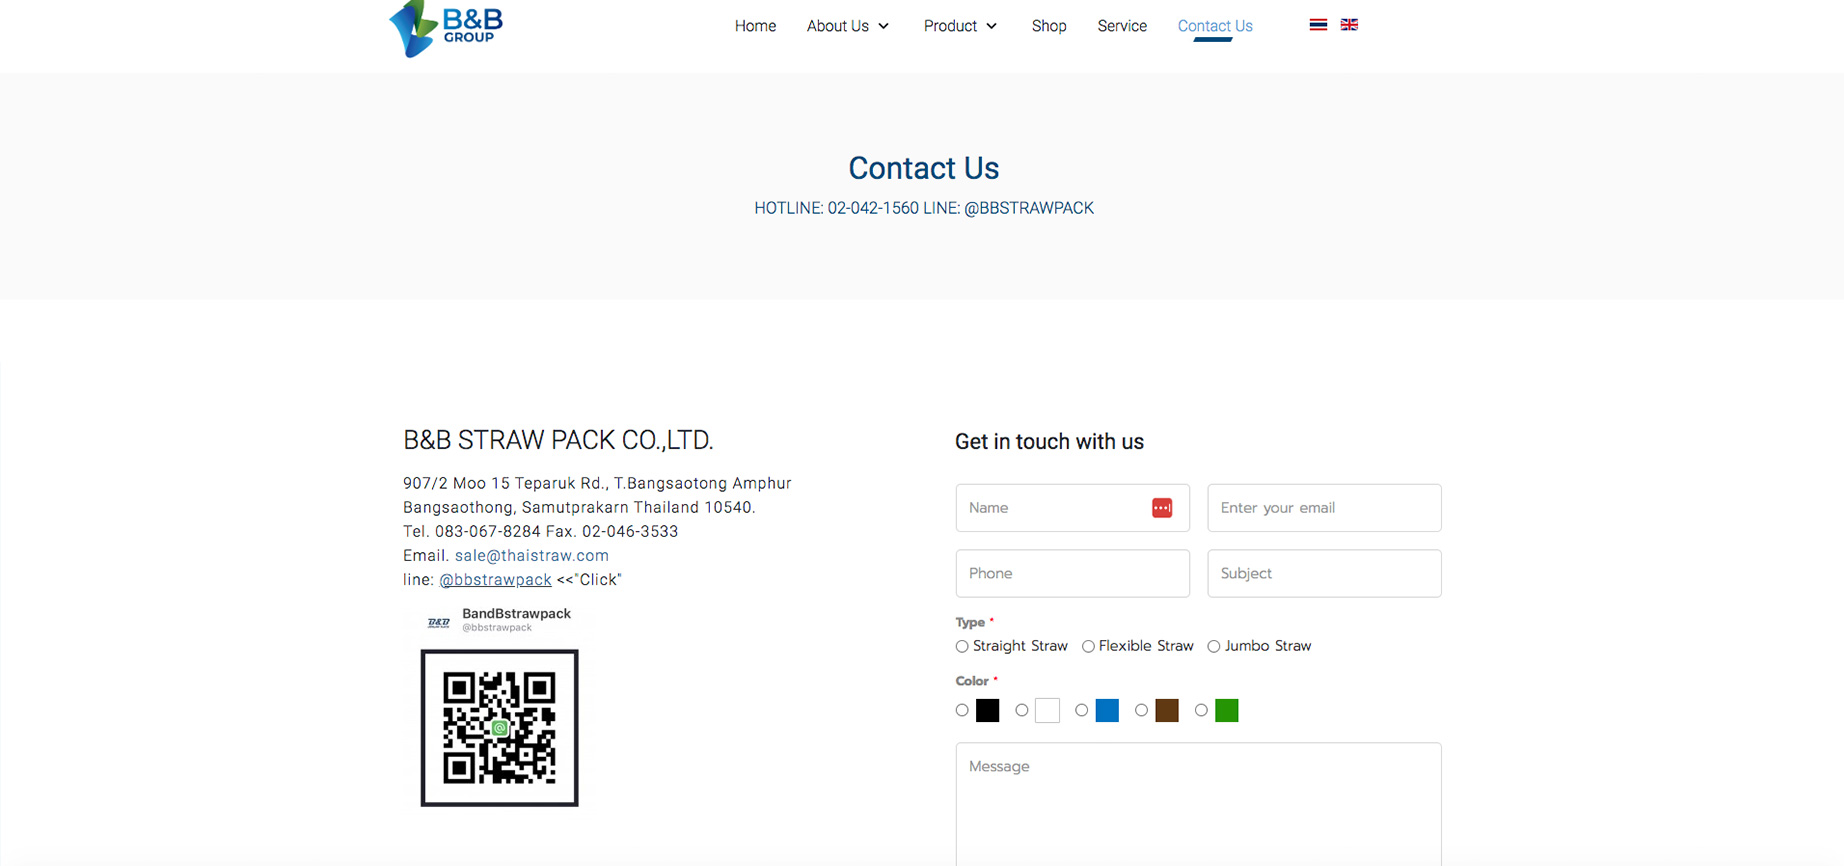Open the Product menu item

950,26
